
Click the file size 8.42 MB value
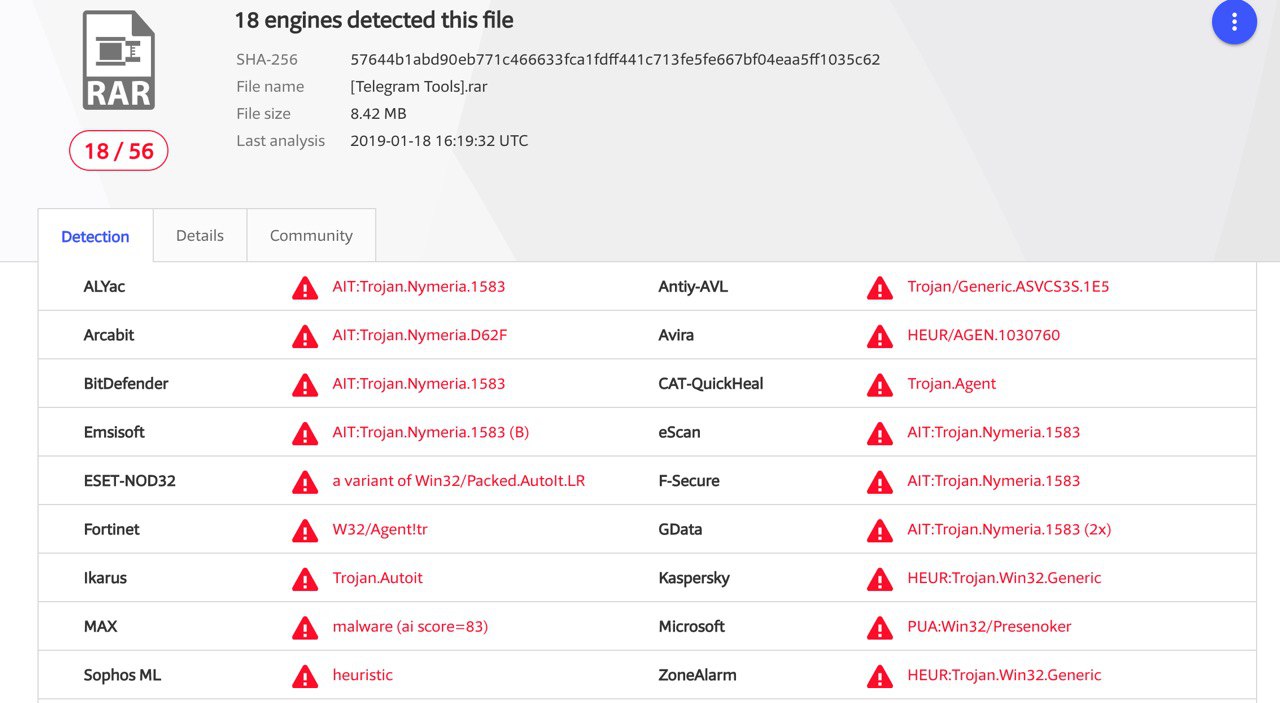378,114
